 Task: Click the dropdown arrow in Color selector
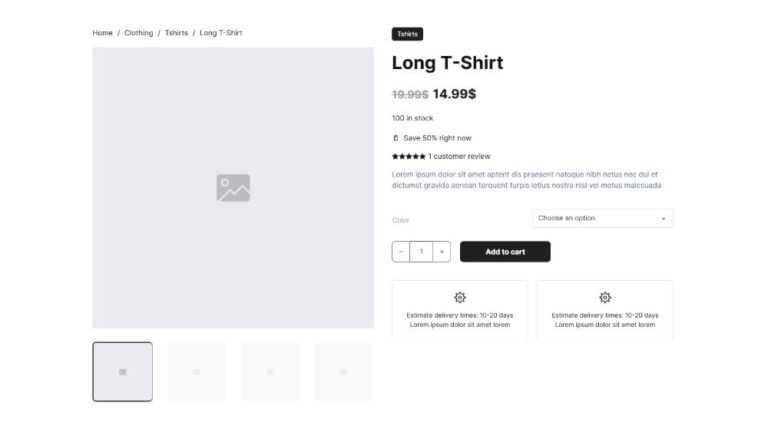coord(663,218)
